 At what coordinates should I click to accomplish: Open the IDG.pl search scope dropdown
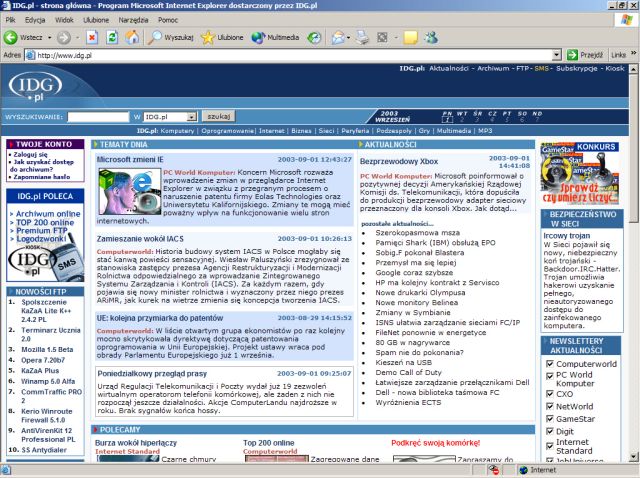coord(191,117)
